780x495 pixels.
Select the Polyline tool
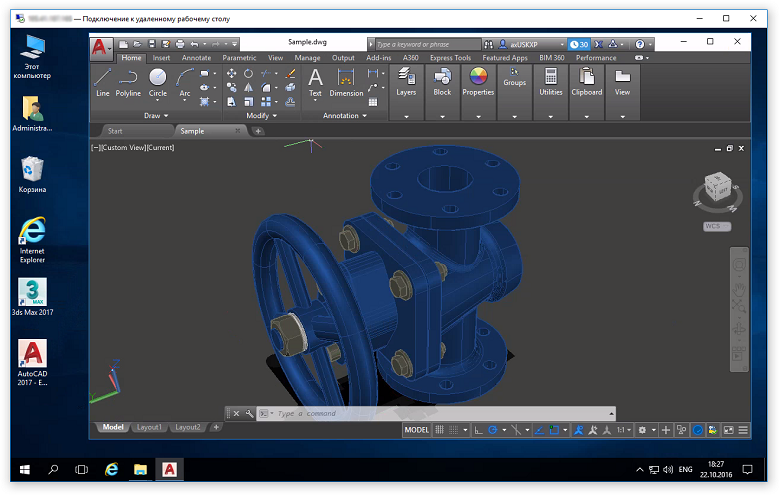(128, 79)
